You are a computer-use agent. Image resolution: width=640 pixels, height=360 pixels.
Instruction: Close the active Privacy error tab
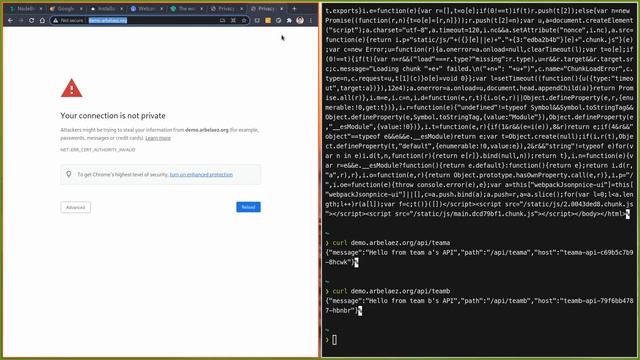pos(282,9)
